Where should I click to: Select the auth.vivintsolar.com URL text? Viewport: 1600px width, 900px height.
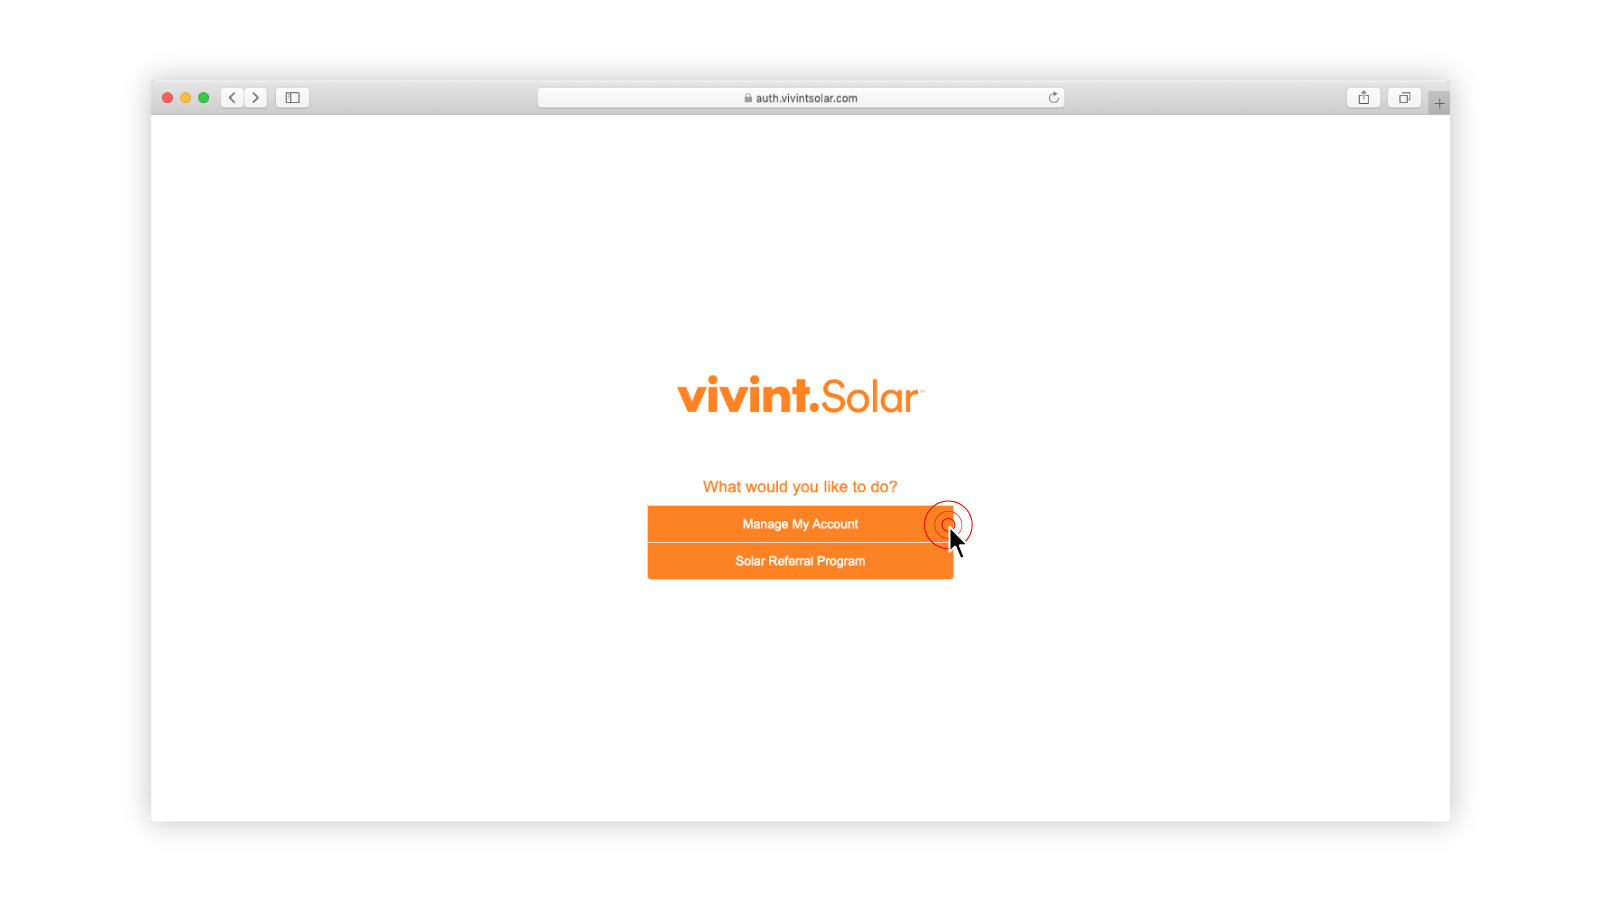pyautogui.click(x=806, y=98)
